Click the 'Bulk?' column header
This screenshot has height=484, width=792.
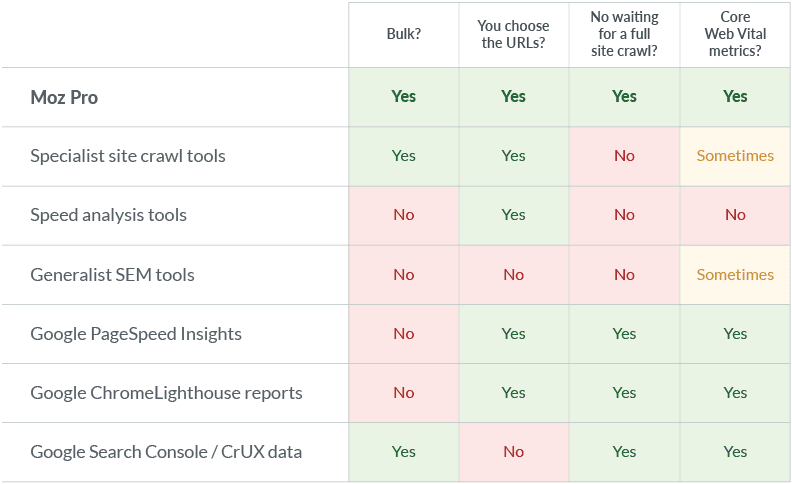(403, 34)
